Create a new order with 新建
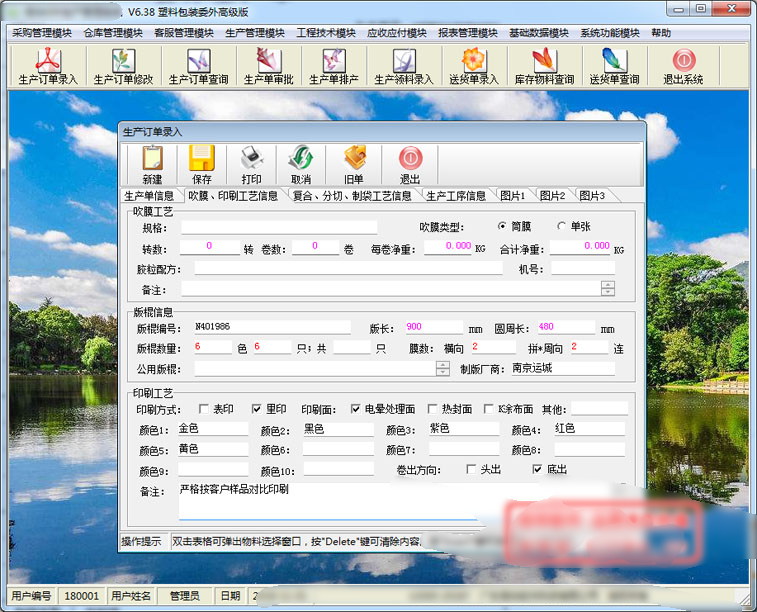The width and height of the screenshot is (757, 612). tap(152, 165)
